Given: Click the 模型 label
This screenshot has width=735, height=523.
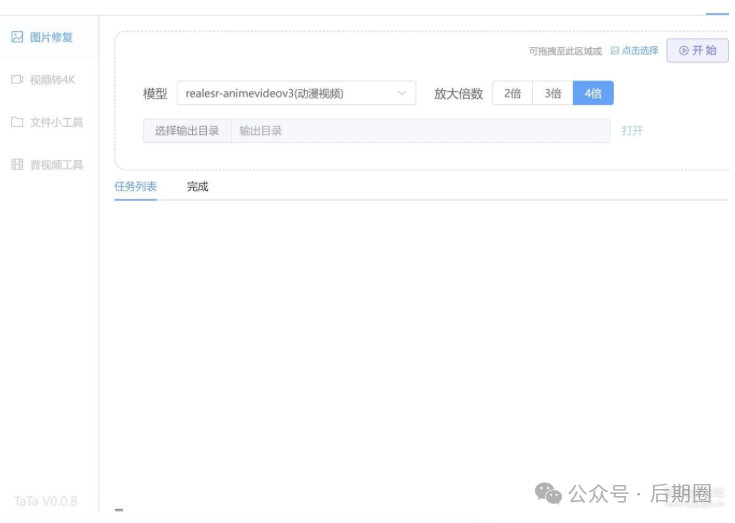Looking at the screenshot, I should [155, 93].
